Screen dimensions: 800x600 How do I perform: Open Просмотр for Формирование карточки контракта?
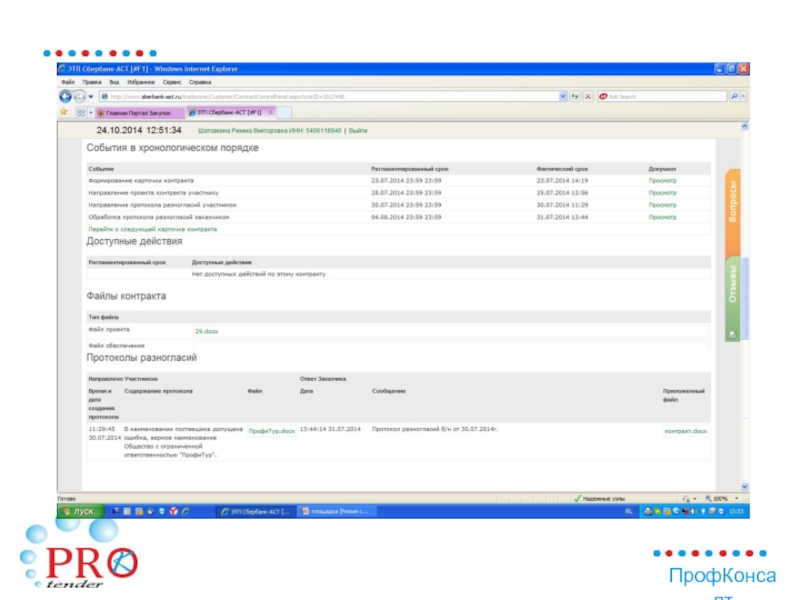pos(662,181)
